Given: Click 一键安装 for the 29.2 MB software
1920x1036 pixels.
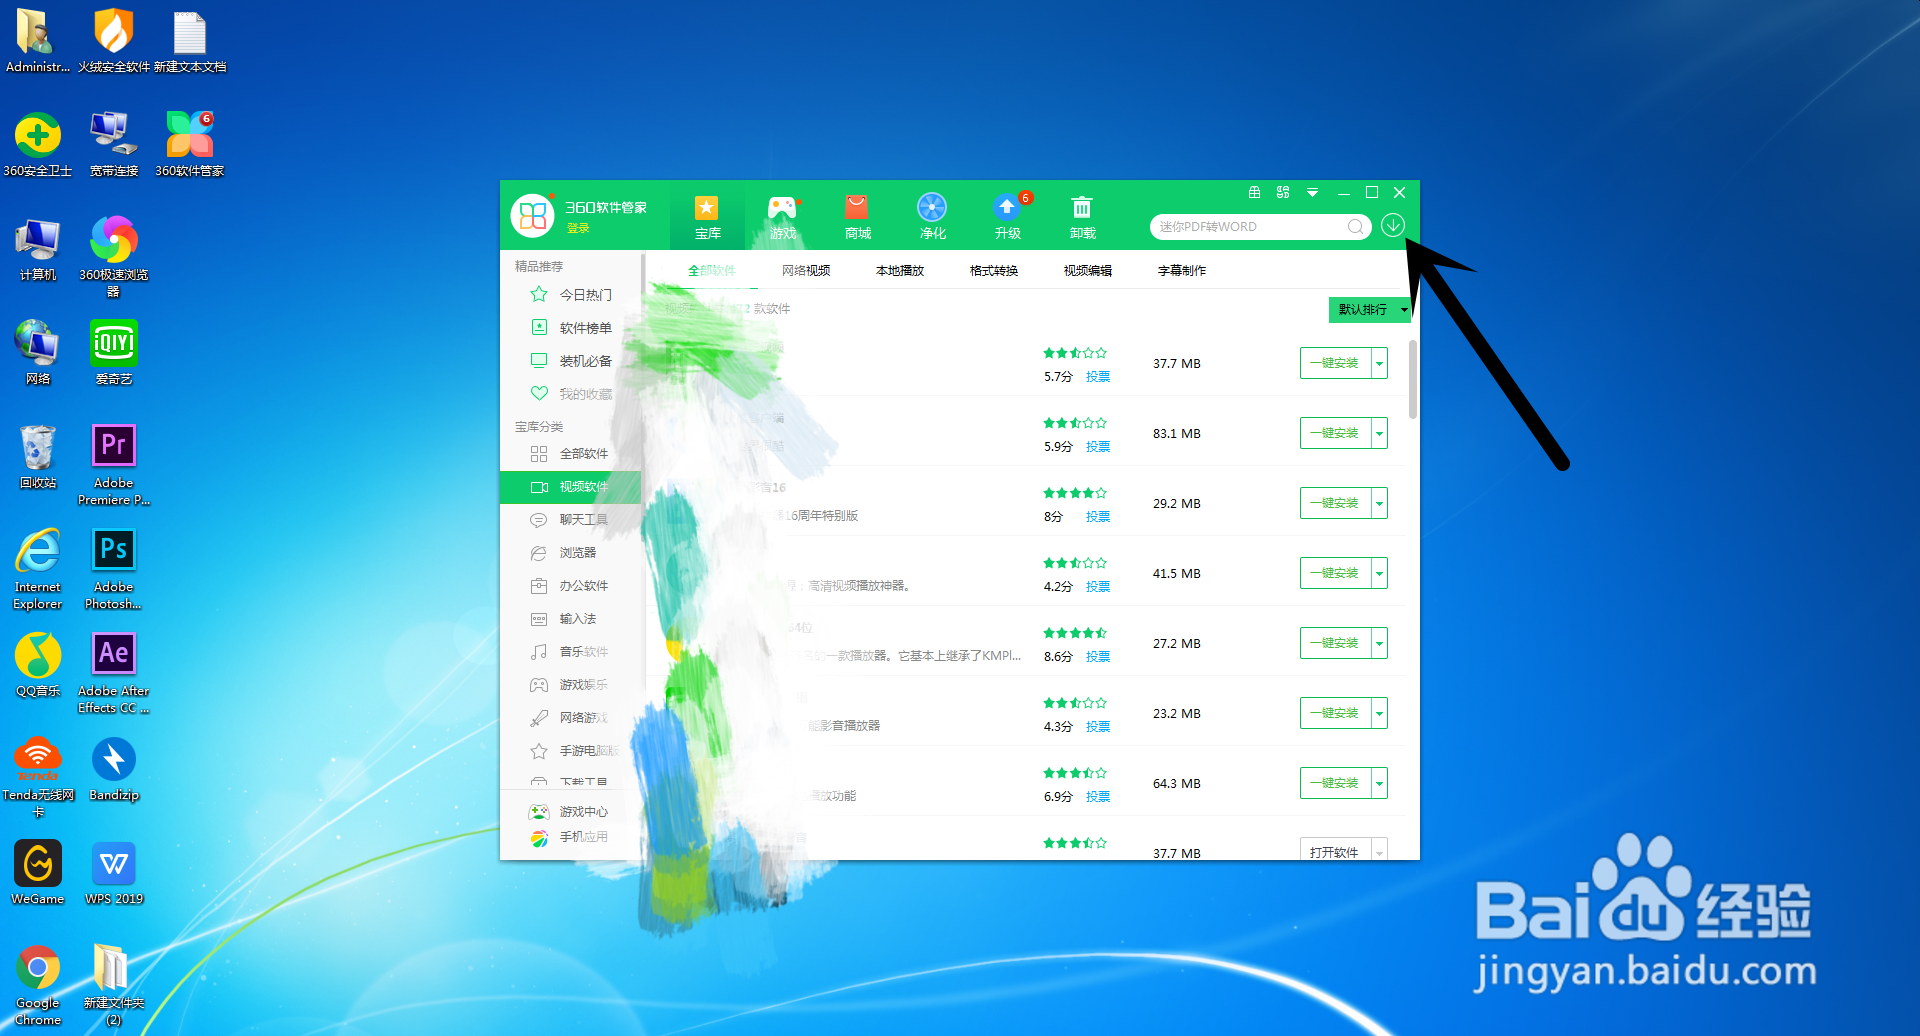Looking at the screenshot, I should [x=1336, y=503].
